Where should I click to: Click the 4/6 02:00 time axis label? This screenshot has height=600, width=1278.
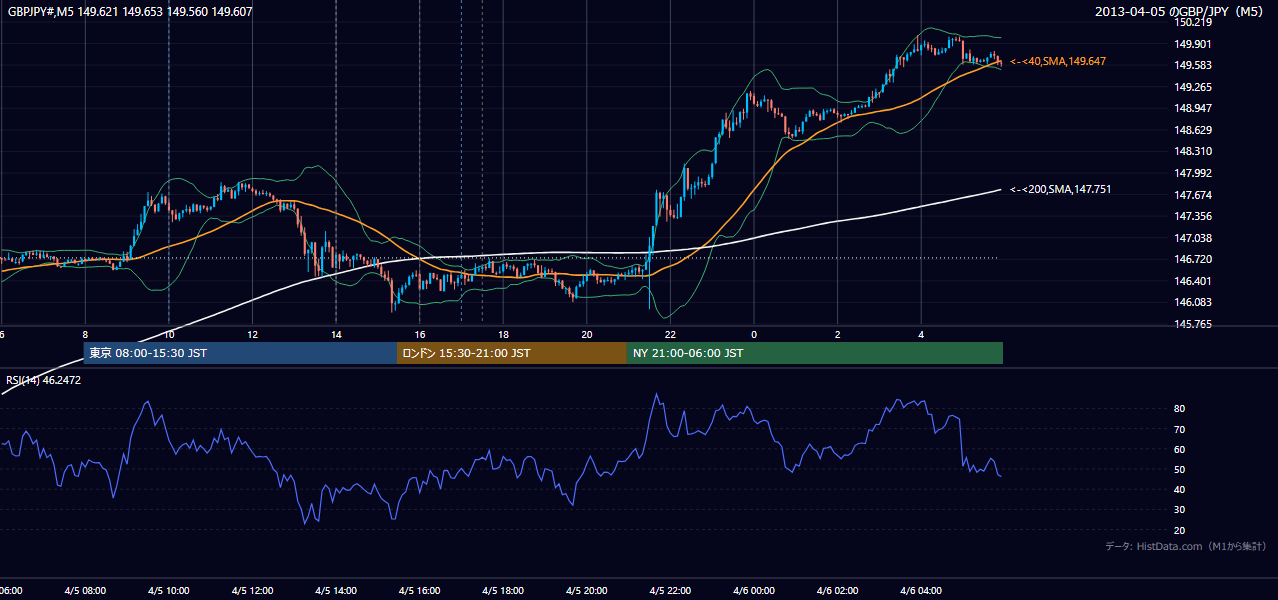[838, 591]
